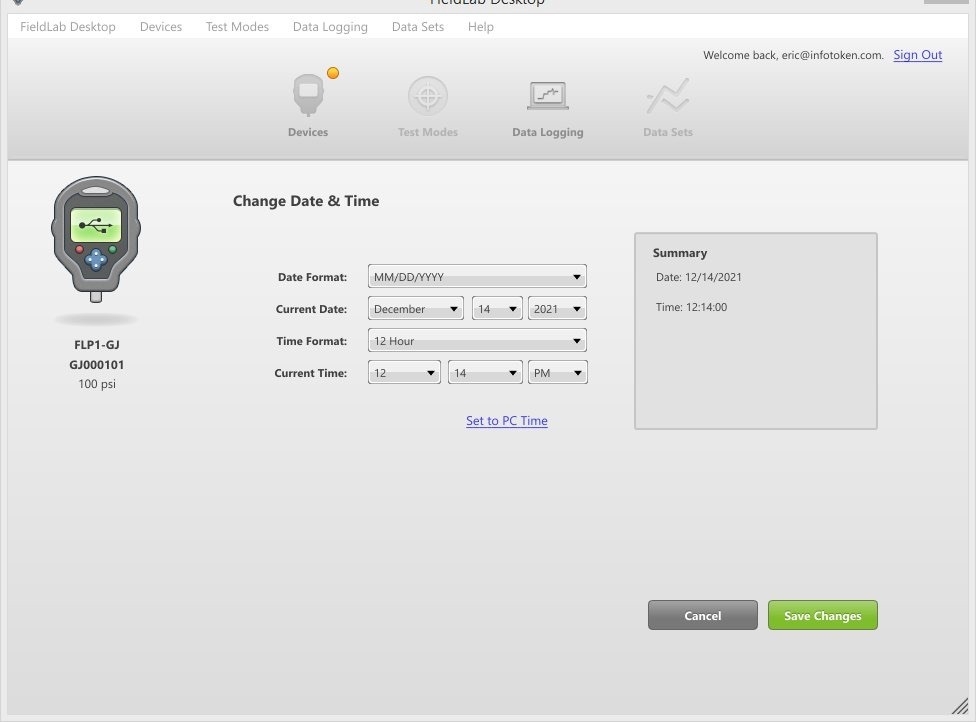Click the orange notification dot on Devices
This screenshot has width=976, height=722.
tap(333, 73)
